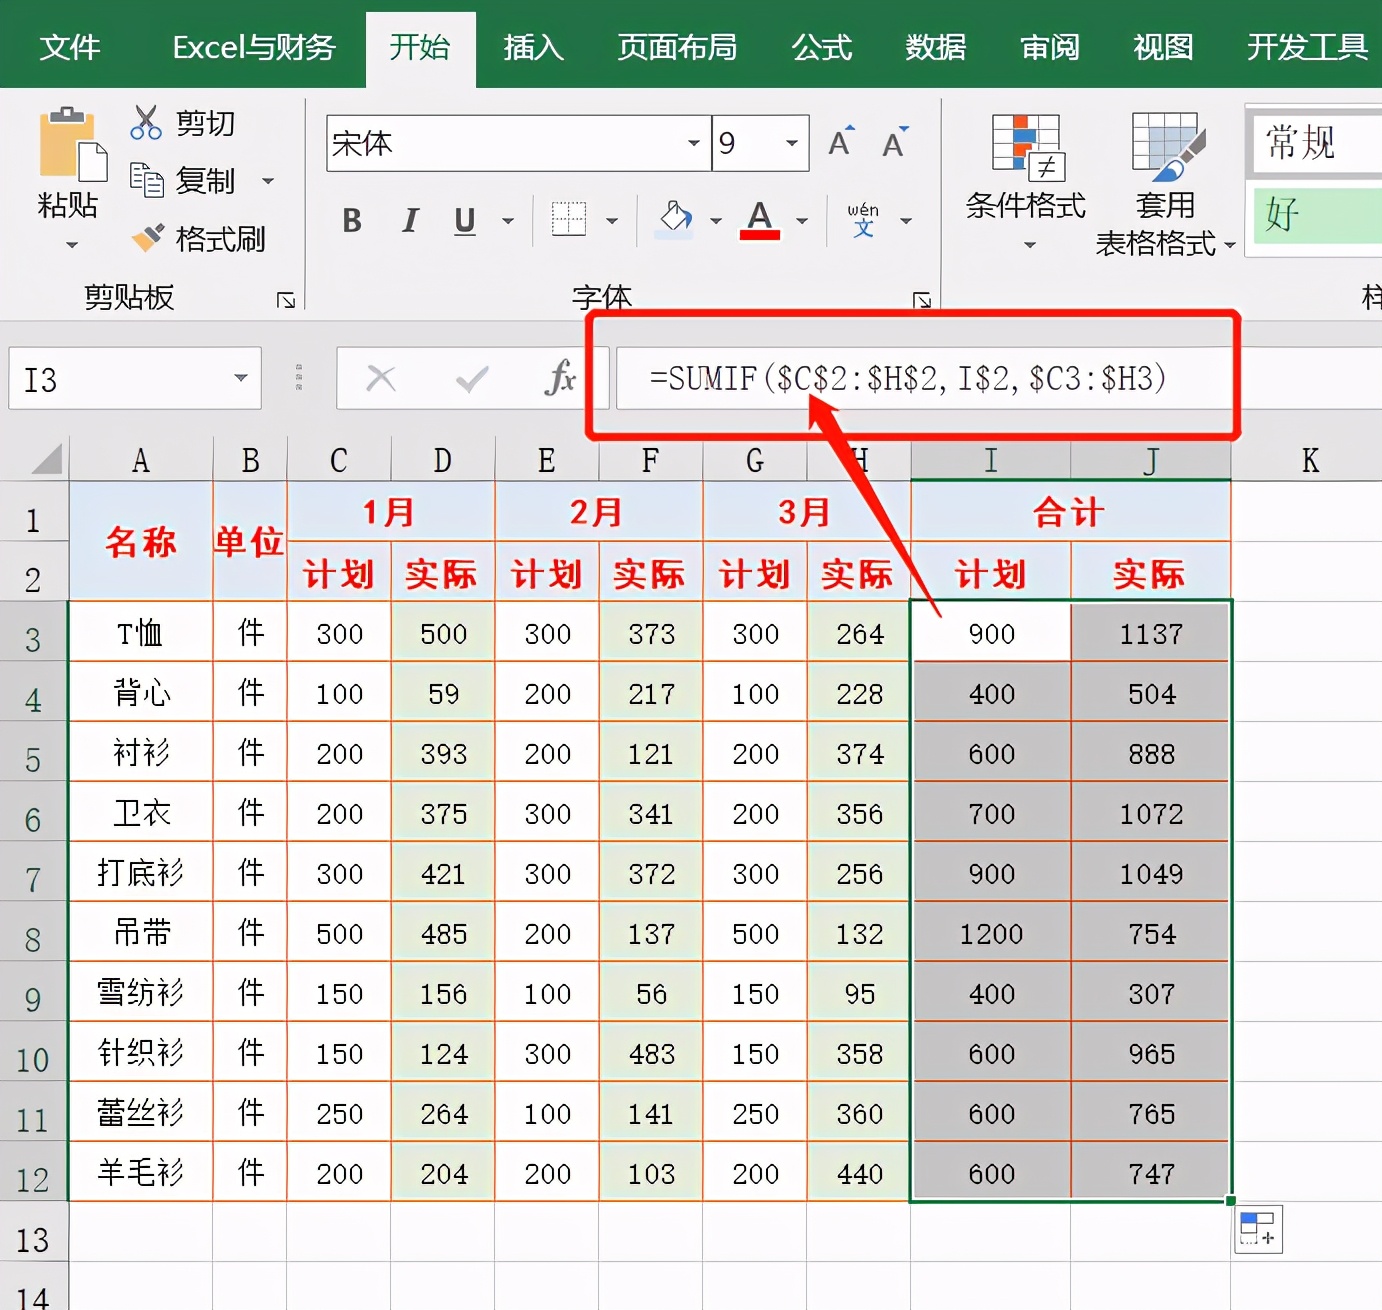This screenshot has width=1382, height=1310.
Task: Pick the red font color swatch
Action: (760, 235)
